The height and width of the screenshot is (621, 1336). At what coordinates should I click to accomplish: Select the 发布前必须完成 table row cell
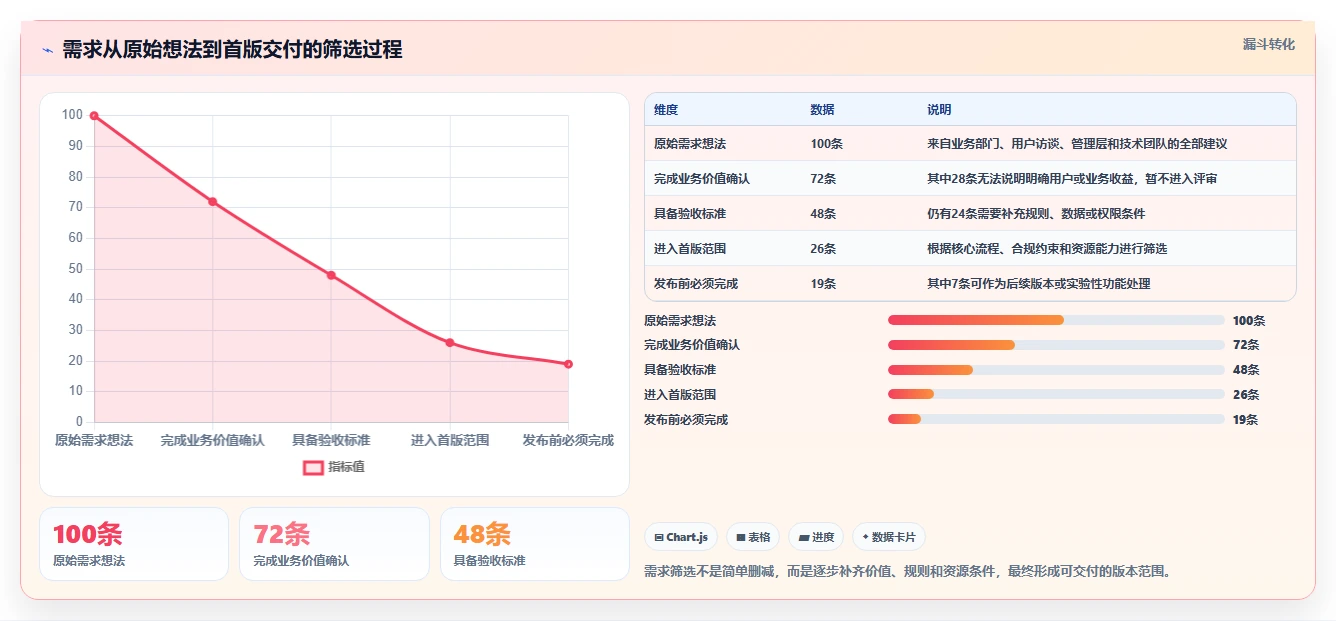point(696,284)
